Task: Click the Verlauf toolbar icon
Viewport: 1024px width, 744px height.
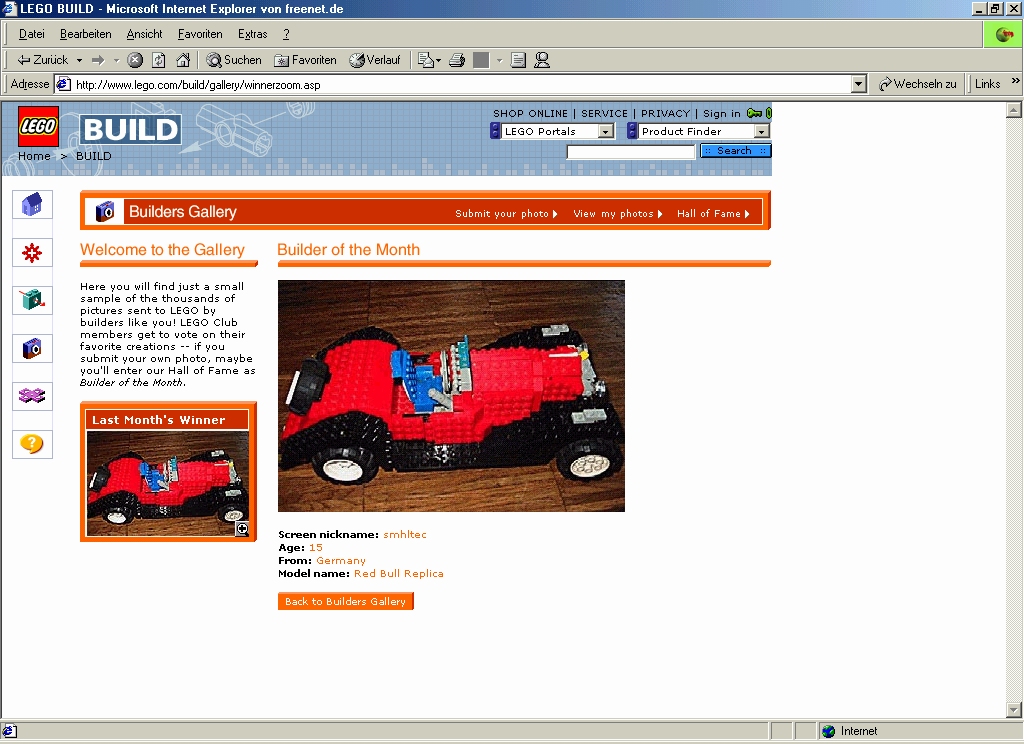Action: [x=376, y=60]
